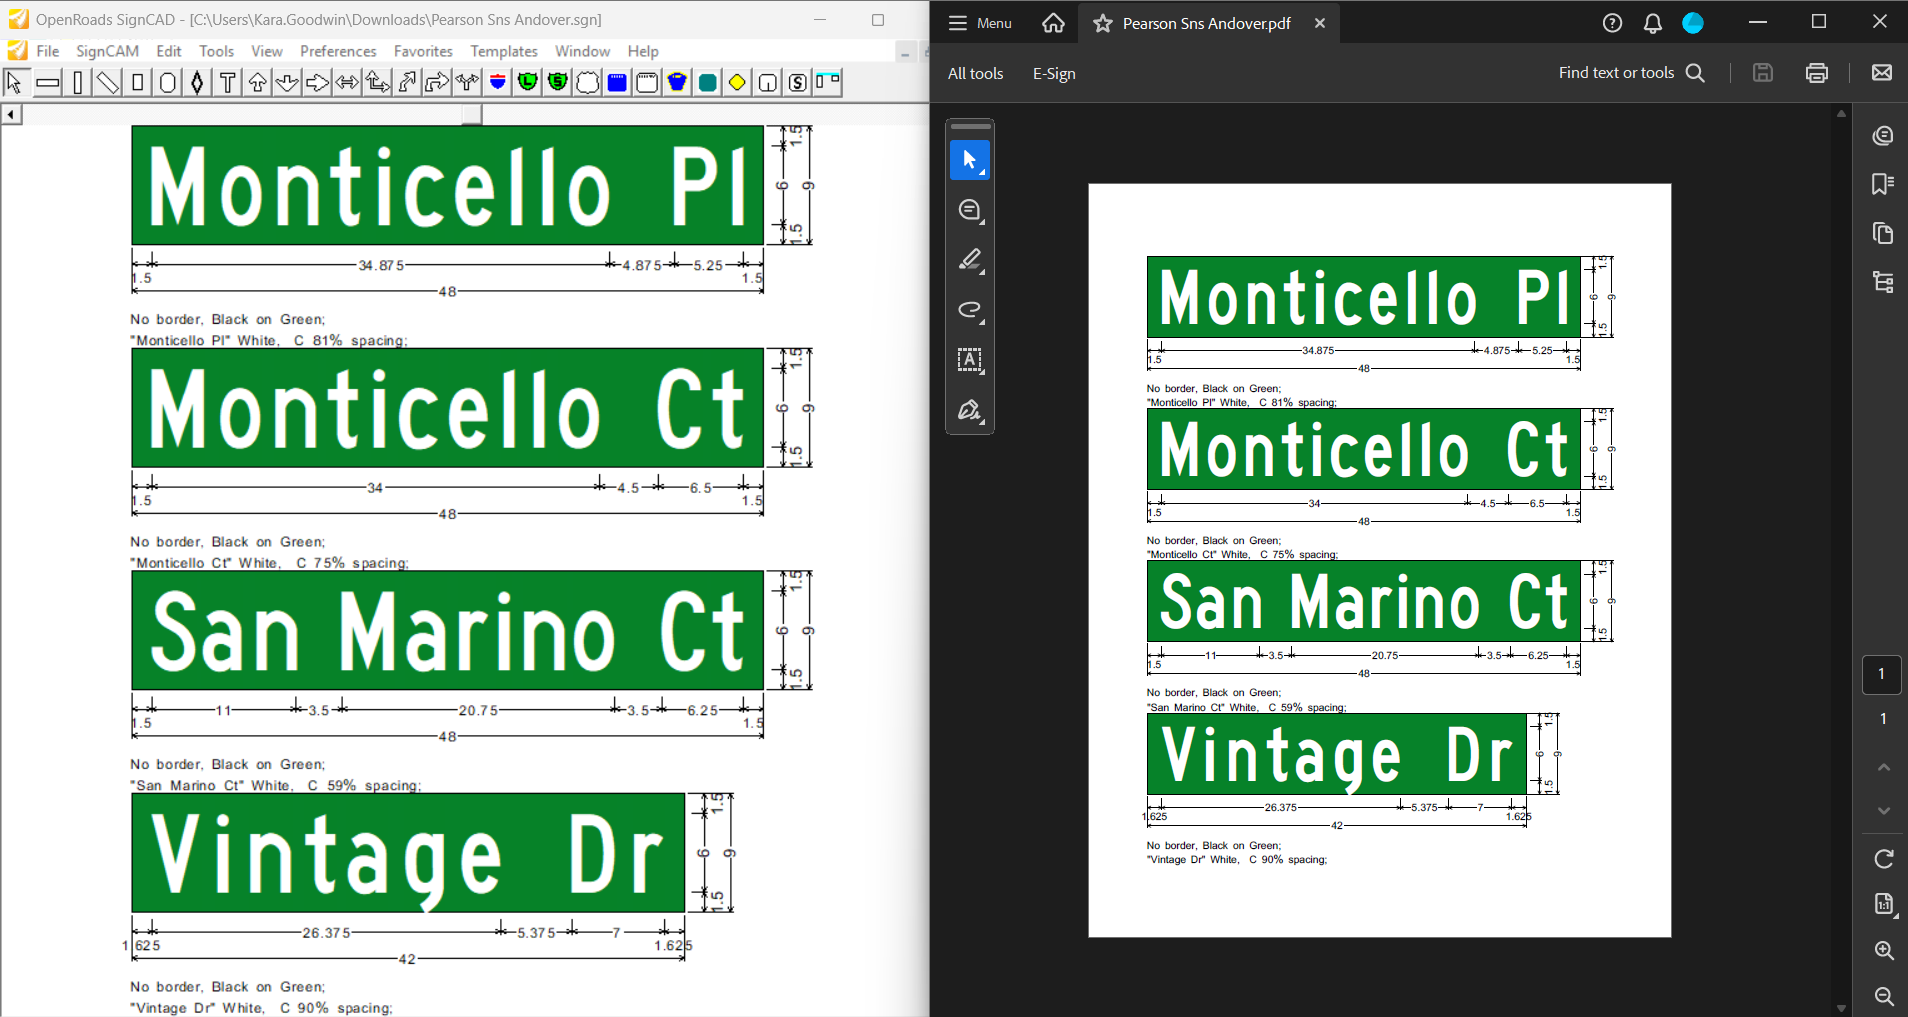The width and height of the screenshot is (1908, 1017).
Task: Choose the text 'T' tool in SignCAD
Action: [227, 82]
